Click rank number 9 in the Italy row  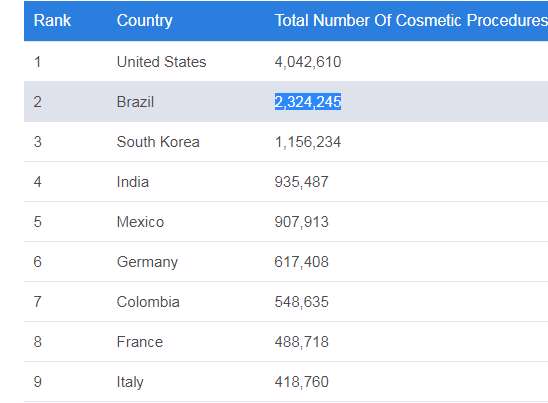[x=37, y=382]
